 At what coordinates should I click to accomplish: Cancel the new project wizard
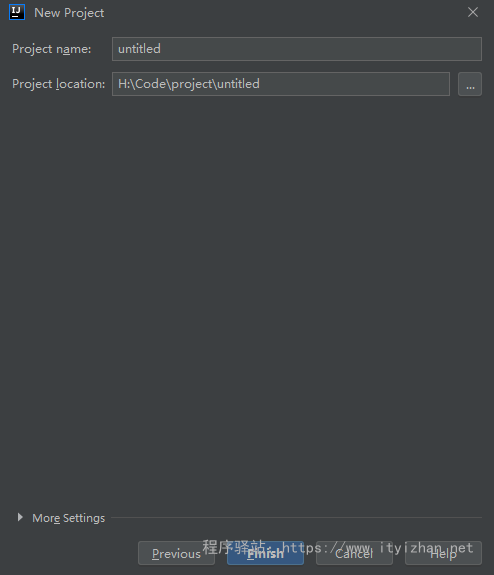pyautogui.click(x=354, y=553)
